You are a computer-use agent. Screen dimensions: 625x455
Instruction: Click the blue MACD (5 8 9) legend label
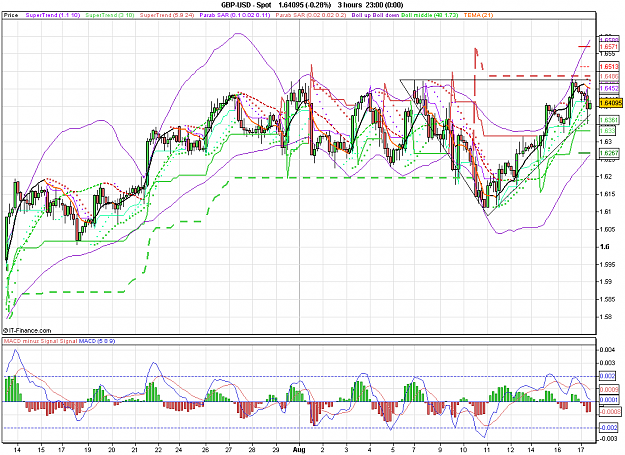[x=97, y=341]
